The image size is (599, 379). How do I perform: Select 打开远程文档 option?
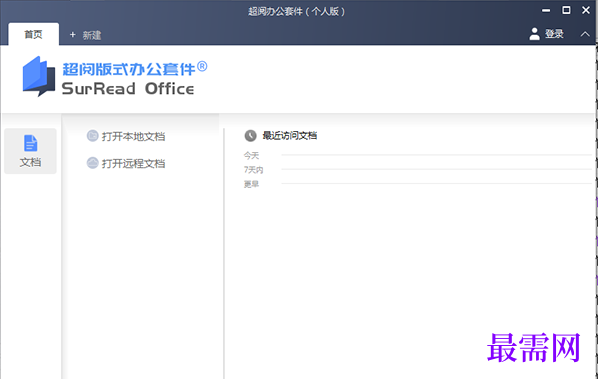(x=133, y=164)
